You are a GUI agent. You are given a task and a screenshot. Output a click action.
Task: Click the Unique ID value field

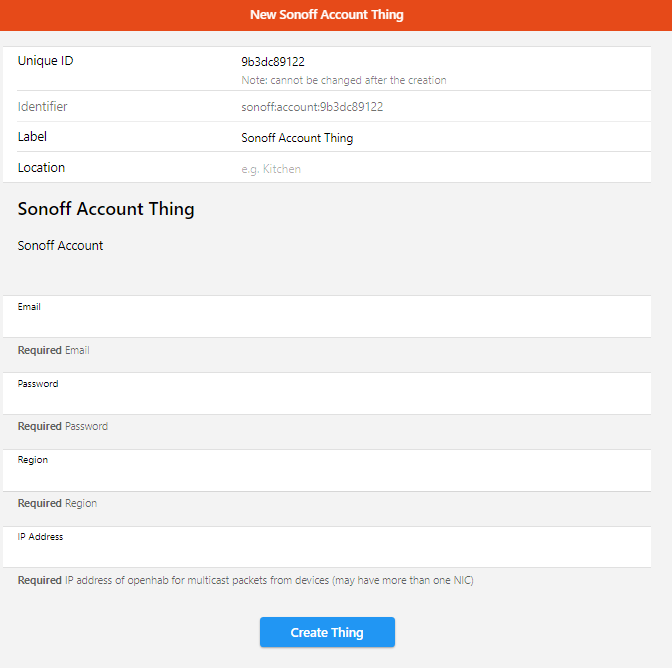[x=273, y=62]
